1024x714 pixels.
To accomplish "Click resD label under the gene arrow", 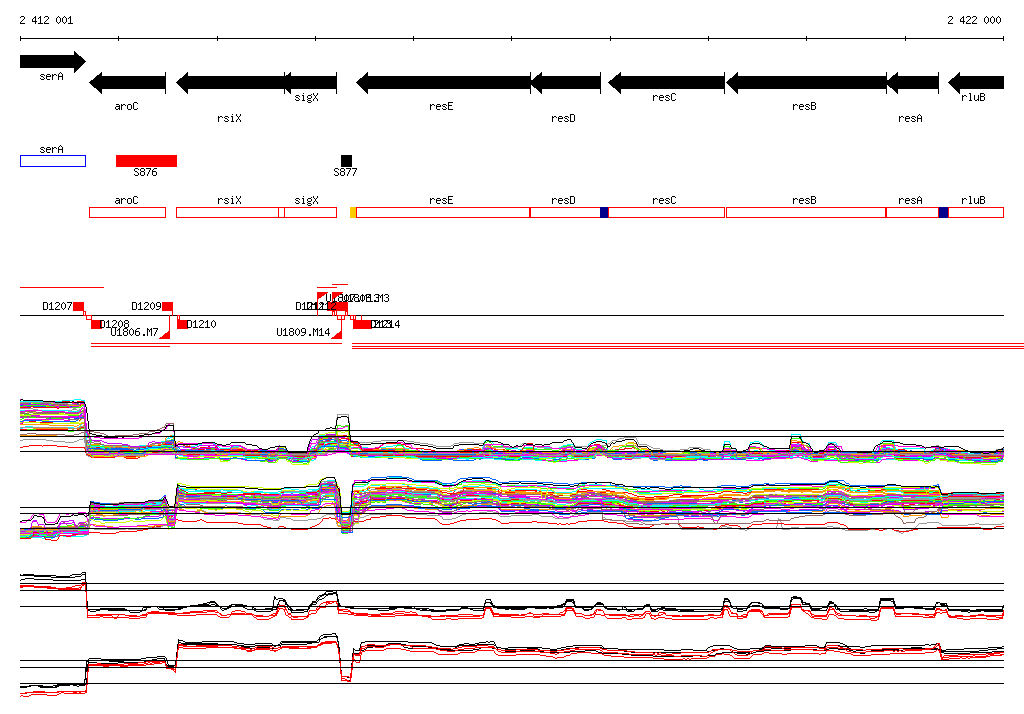I will (x=563, y=118).
